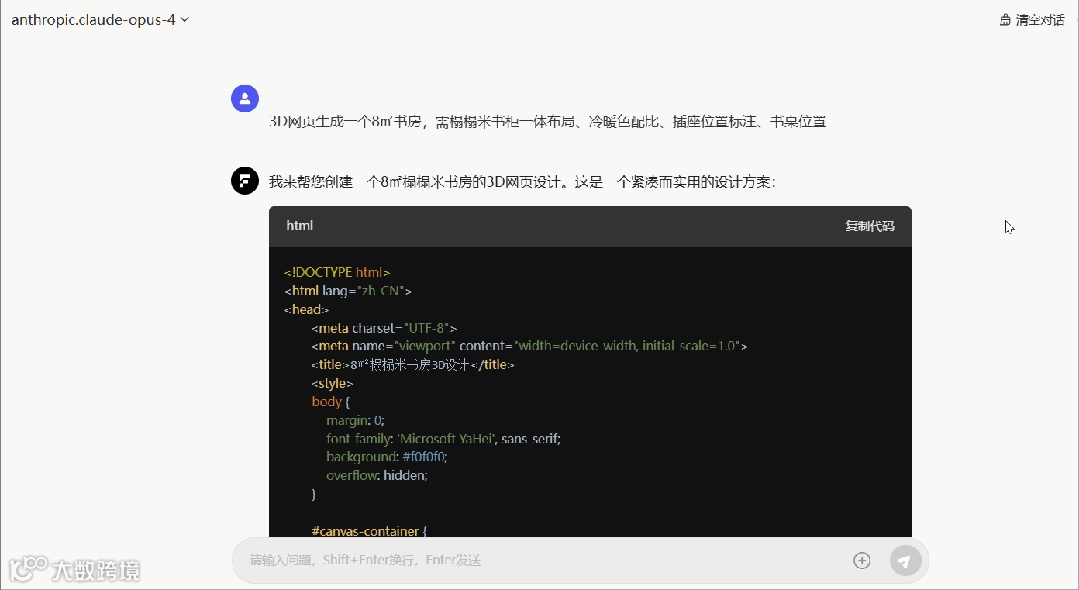
Task: Click the html lang code line
Action: click(348, 291)
